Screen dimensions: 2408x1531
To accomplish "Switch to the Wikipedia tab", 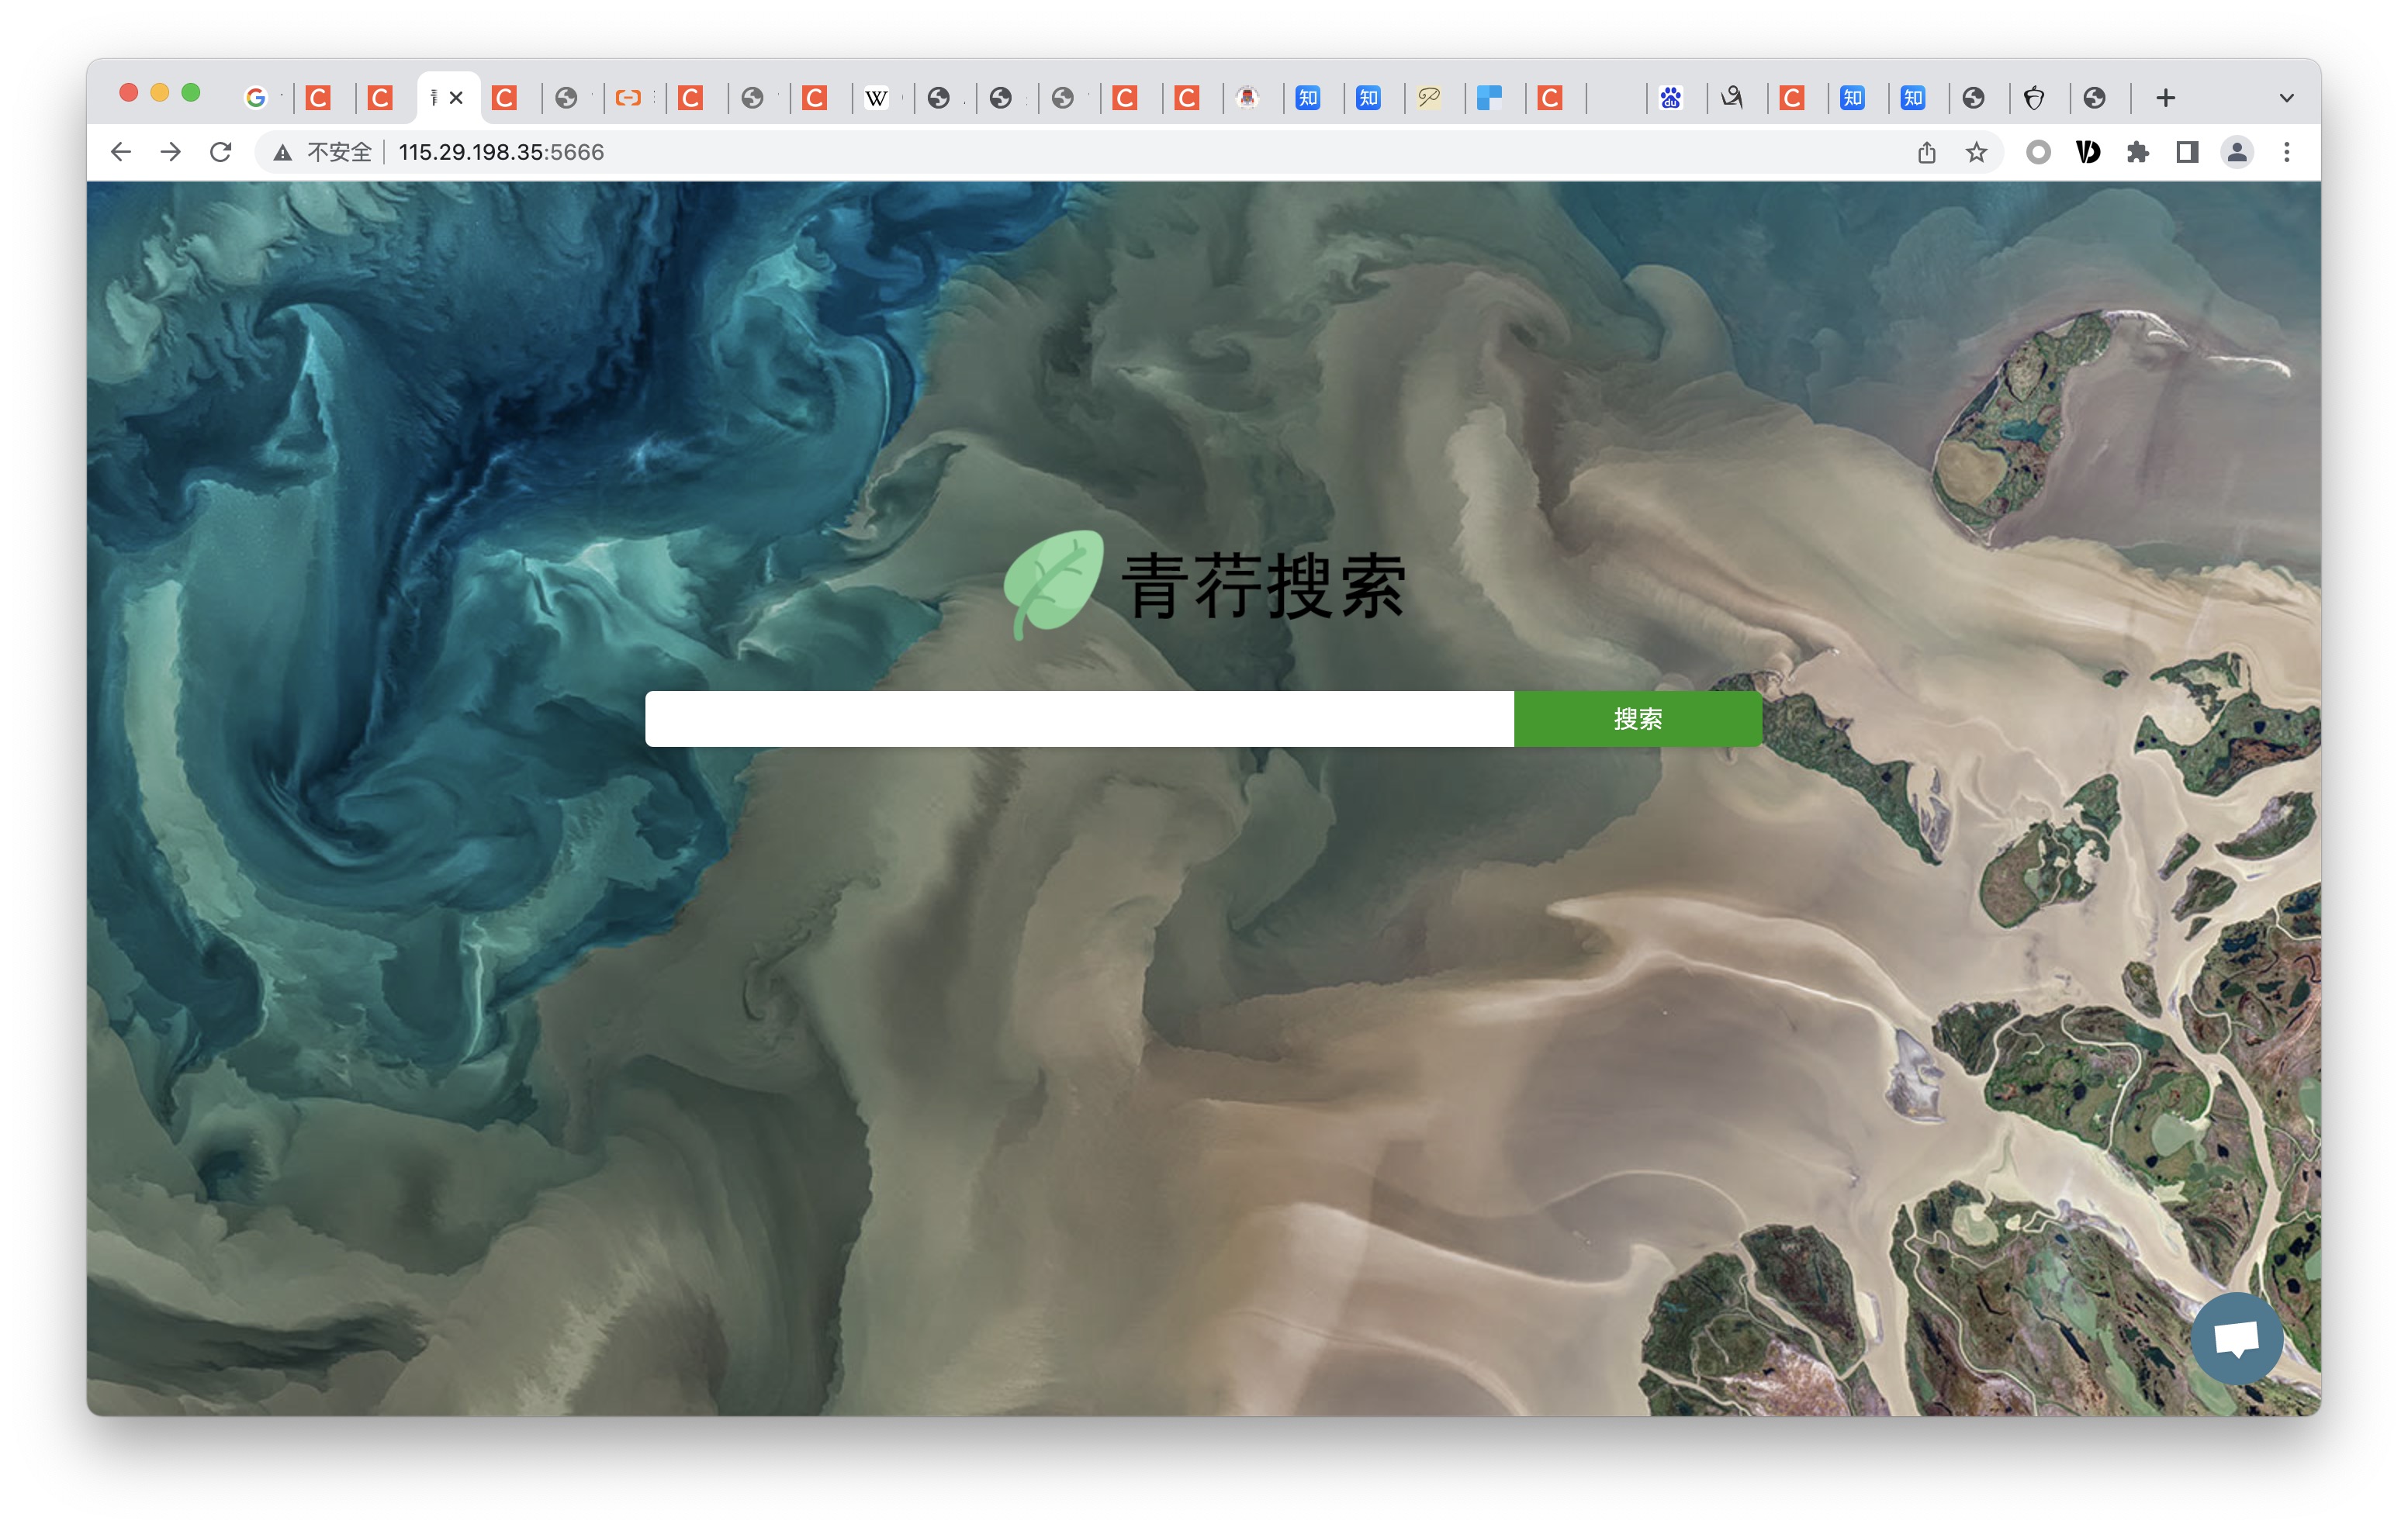I will tap(876, 98).
